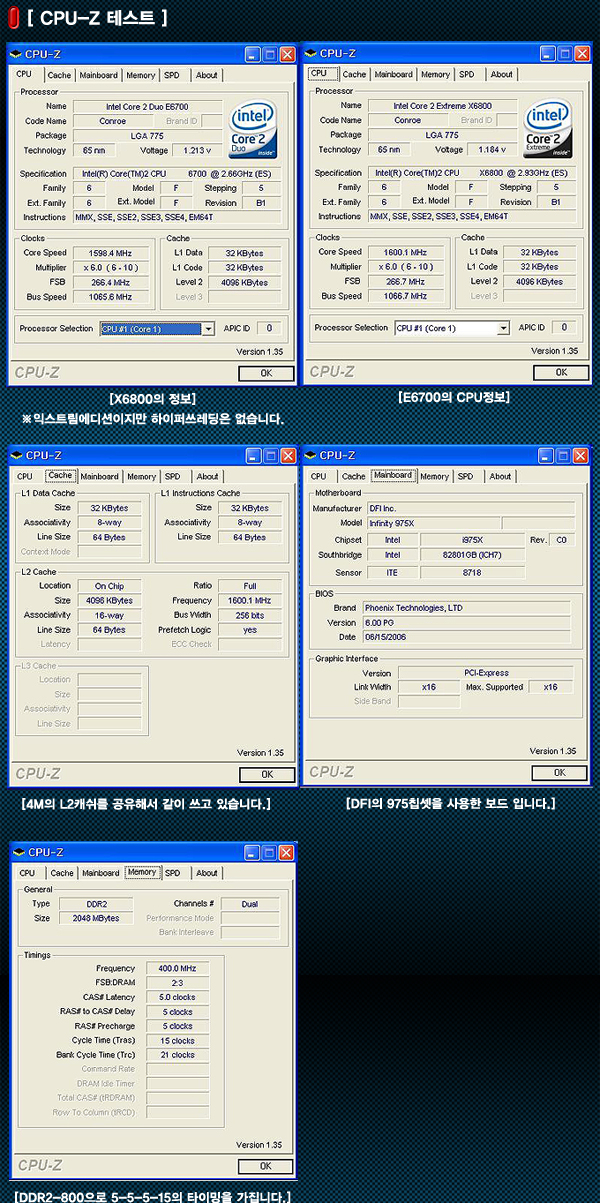Image resolution: width=600 pixels, height=1203 pixels.
Task: Click the 'DDR2' memory type value
Action: coord(97,904)
